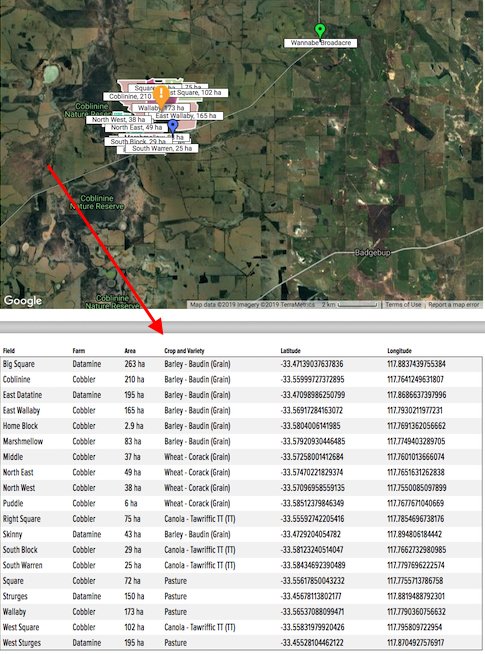485x654 pixels.
Task: Select the West Square, 102 ha map label
Action: [196, 93]
